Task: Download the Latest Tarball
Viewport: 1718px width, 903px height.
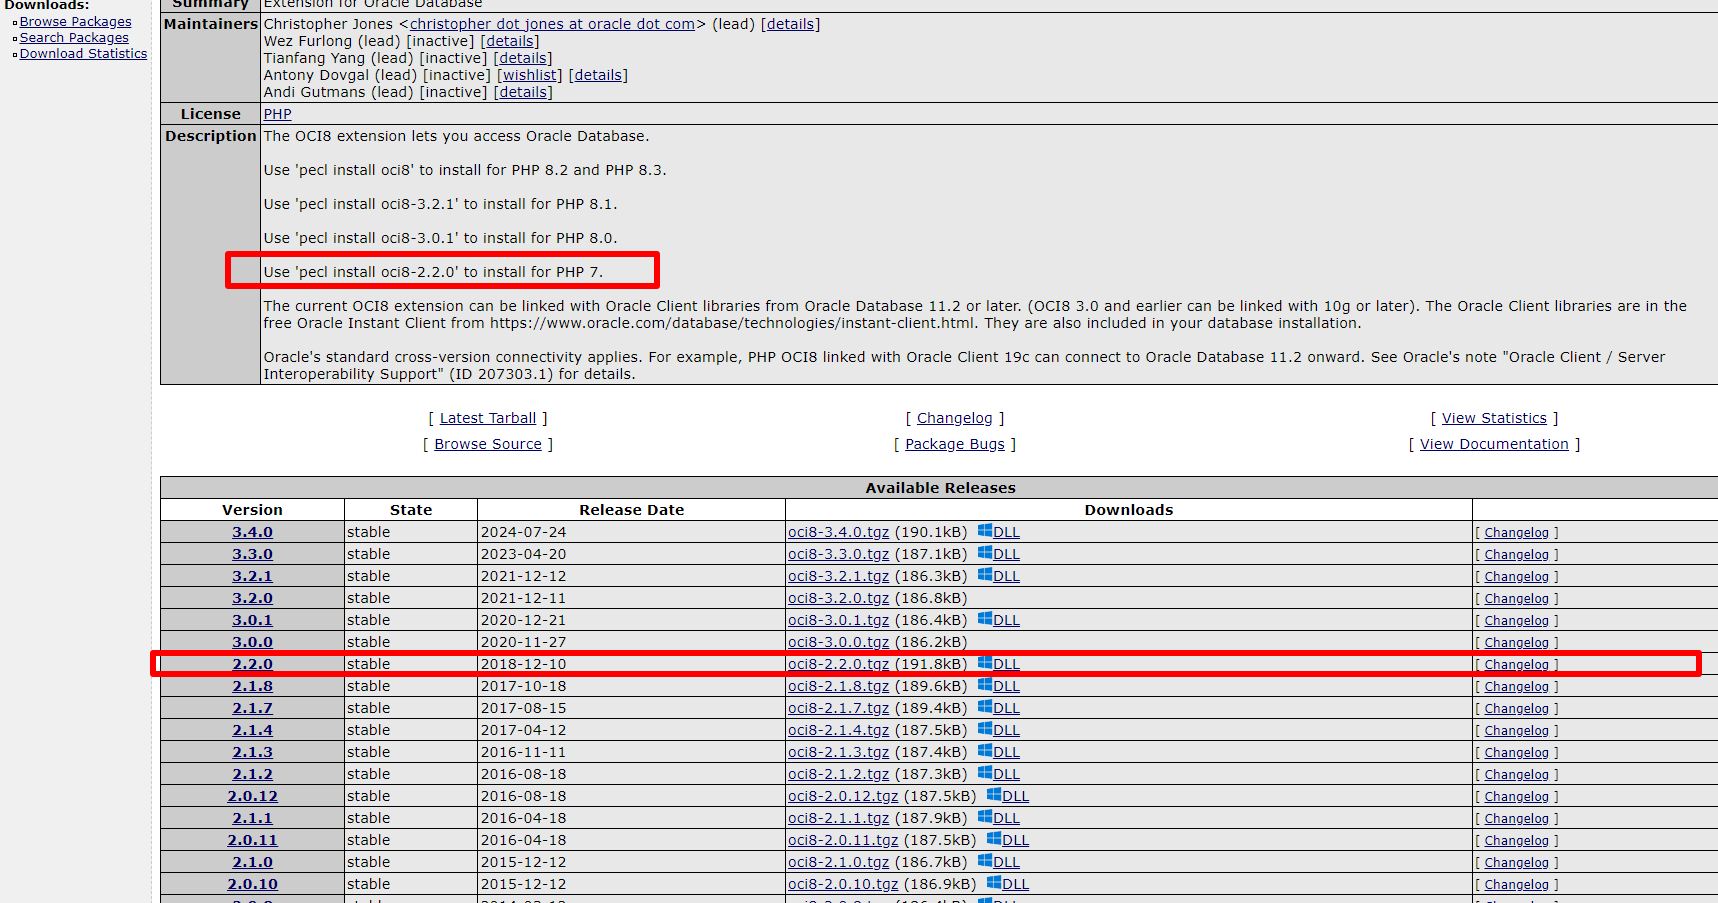Action: click(x=488, y=418)
